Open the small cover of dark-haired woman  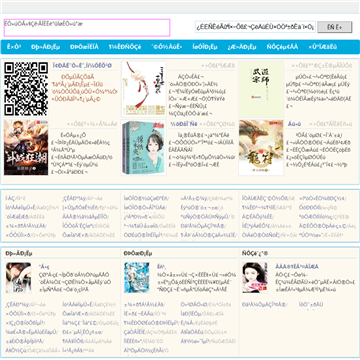[x=255, y=278]
